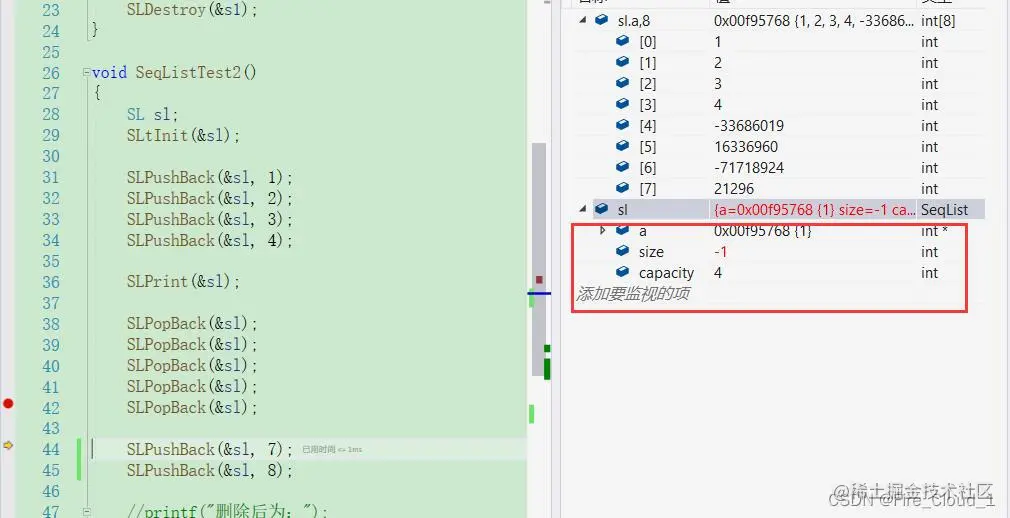Click the red sl value text {a=0x00f95768 {1} size=-1
The width and height of the screenshot is (1010, 518).
(x=814, y=209)
